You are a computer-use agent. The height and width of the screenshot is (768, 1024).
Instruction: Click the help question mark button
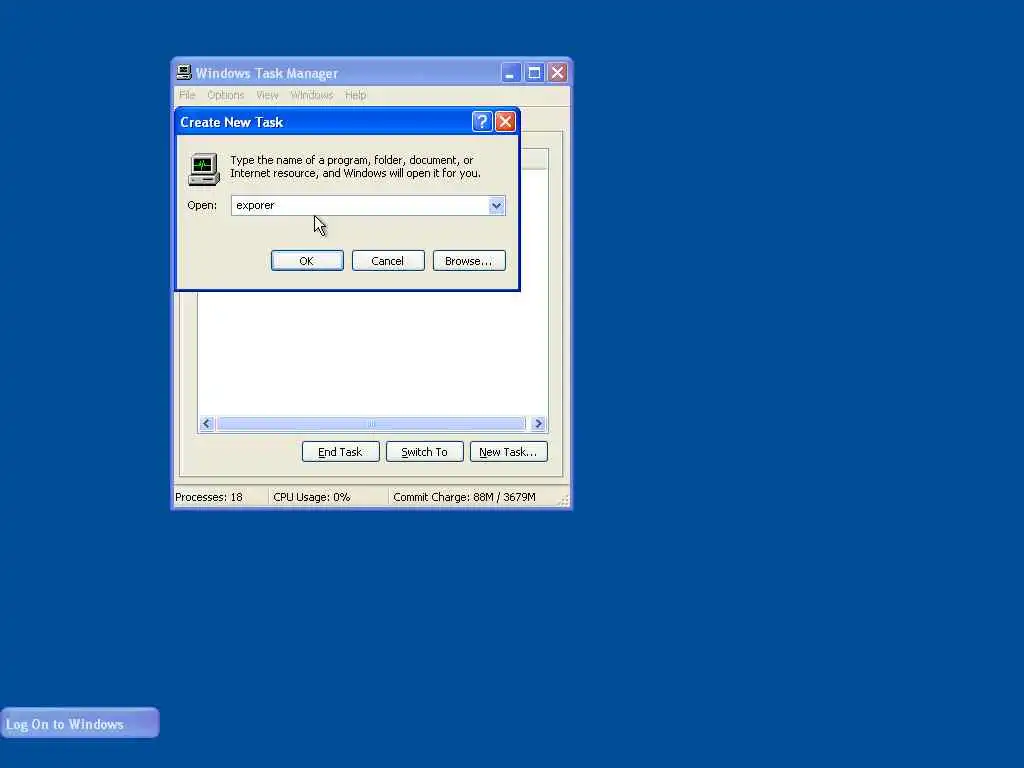481,121
